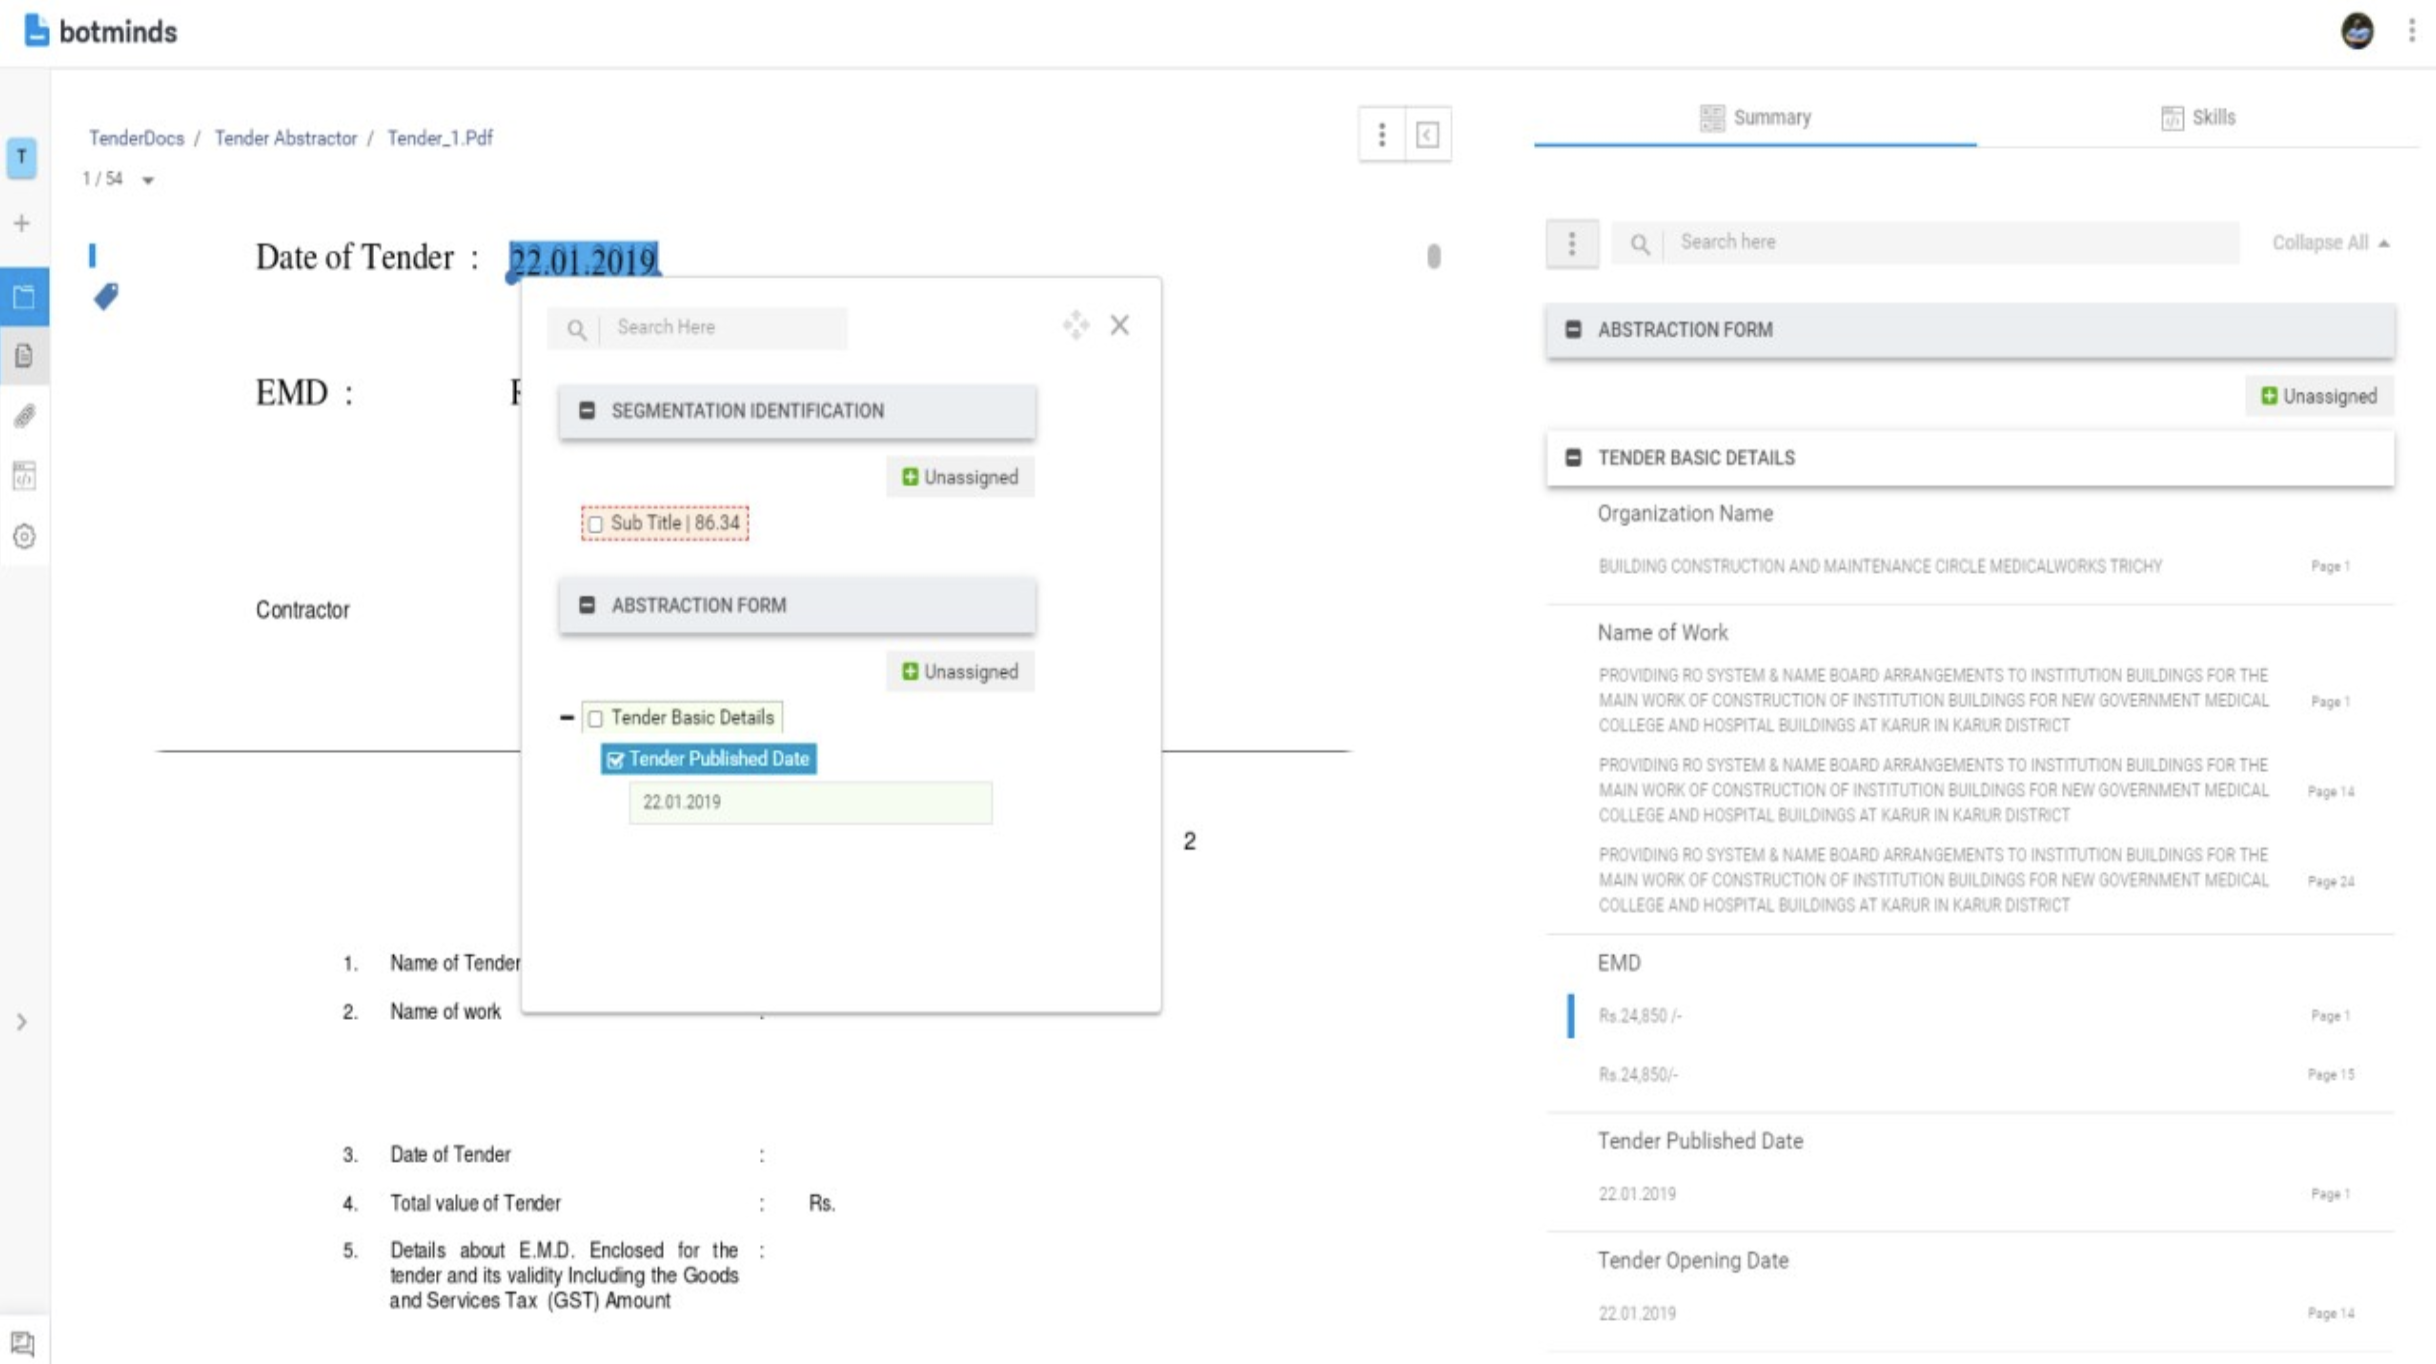Open the settings gear icon in sidebar
Viewport: 2436px width, 1364px height.
(x=22, y=537)
